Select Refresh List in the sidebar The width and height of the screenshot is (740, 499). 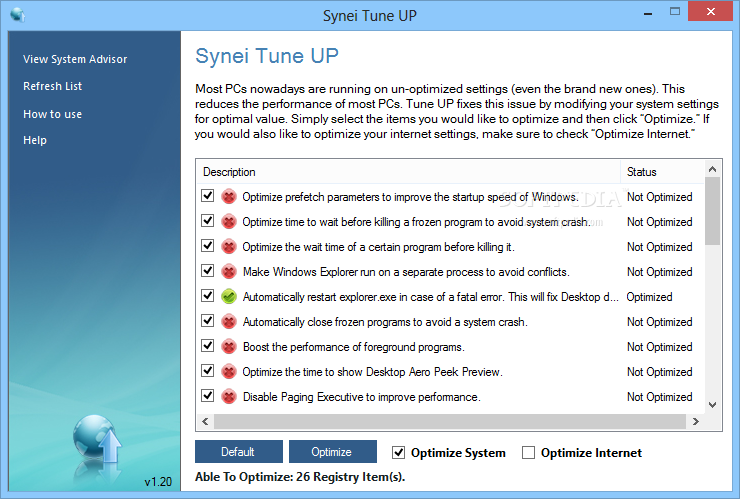pos(52,86)
